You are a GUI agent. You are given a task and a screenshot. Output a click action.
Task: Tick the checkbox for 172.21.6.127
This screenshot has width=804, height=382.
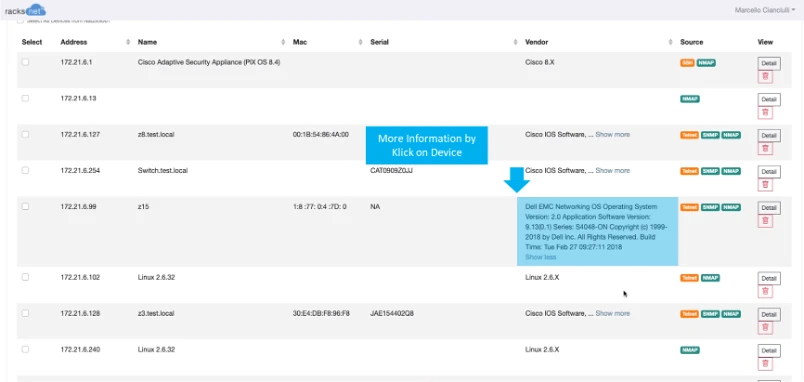click(x=25, y=134)
